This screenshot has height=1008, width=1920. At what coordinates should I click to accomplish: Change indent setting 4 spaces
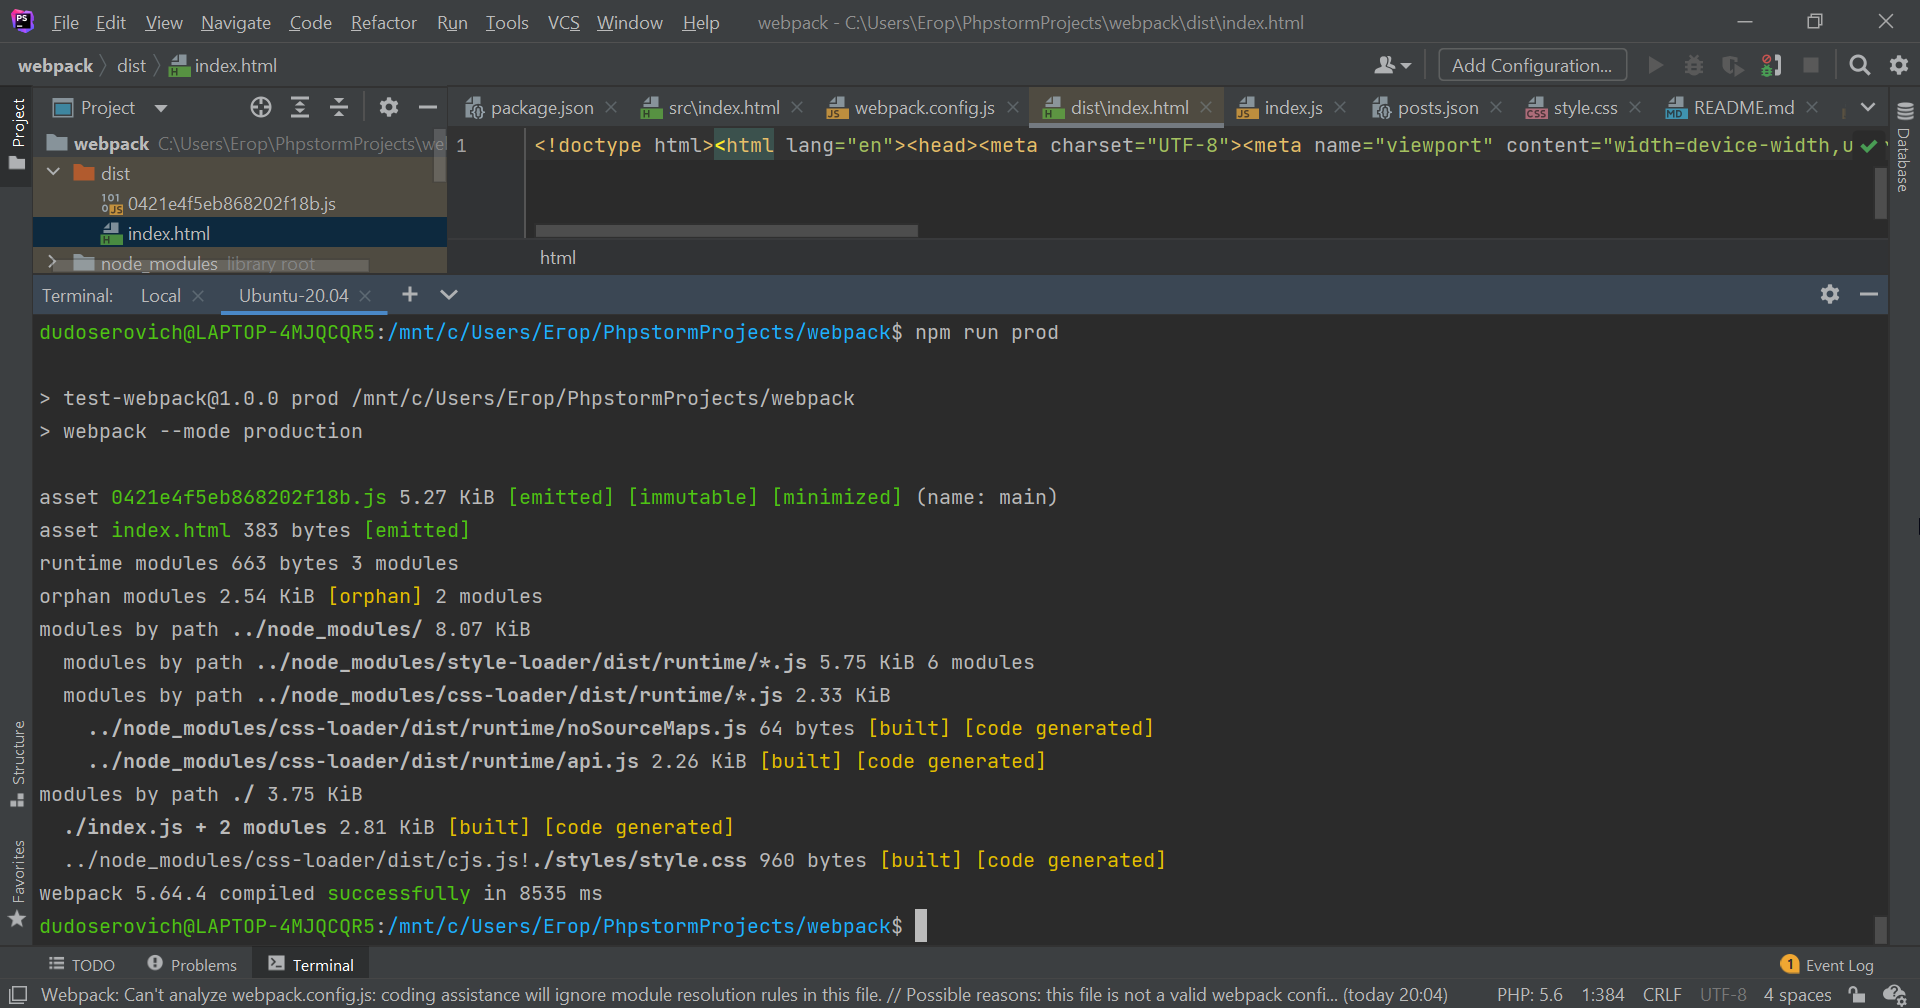point(1797,995)
